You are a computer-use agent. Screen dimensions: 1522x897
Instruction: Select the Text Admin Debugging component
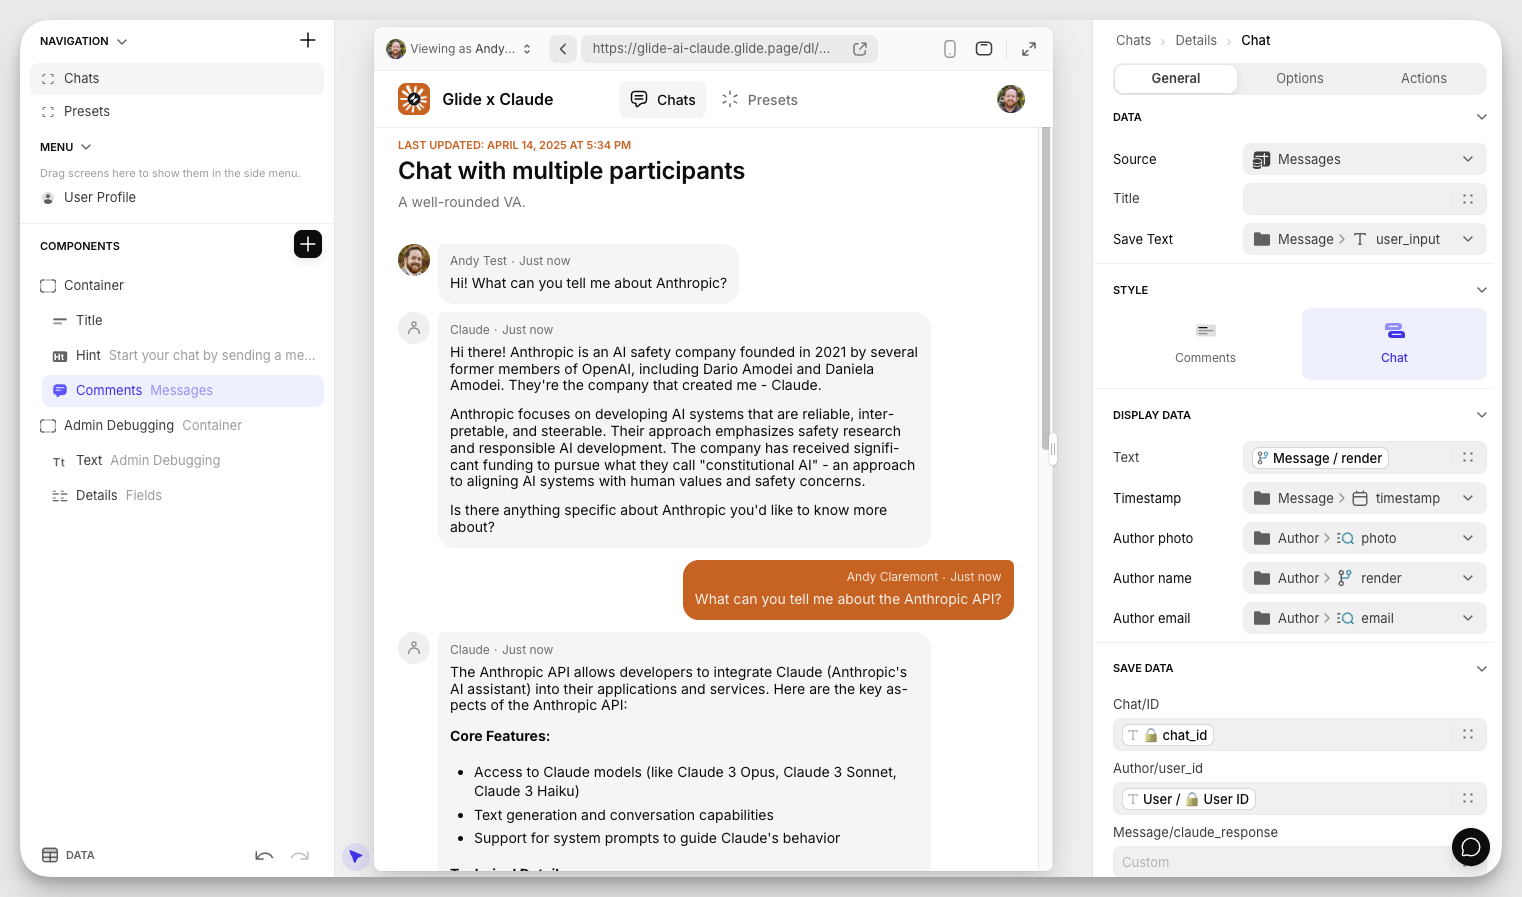click(x=183, y=460)
